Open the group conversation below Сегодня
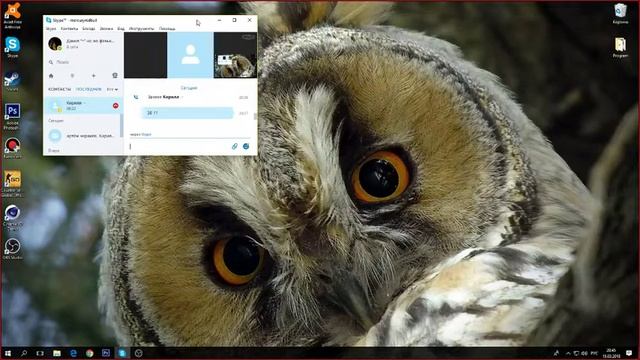 83,136
